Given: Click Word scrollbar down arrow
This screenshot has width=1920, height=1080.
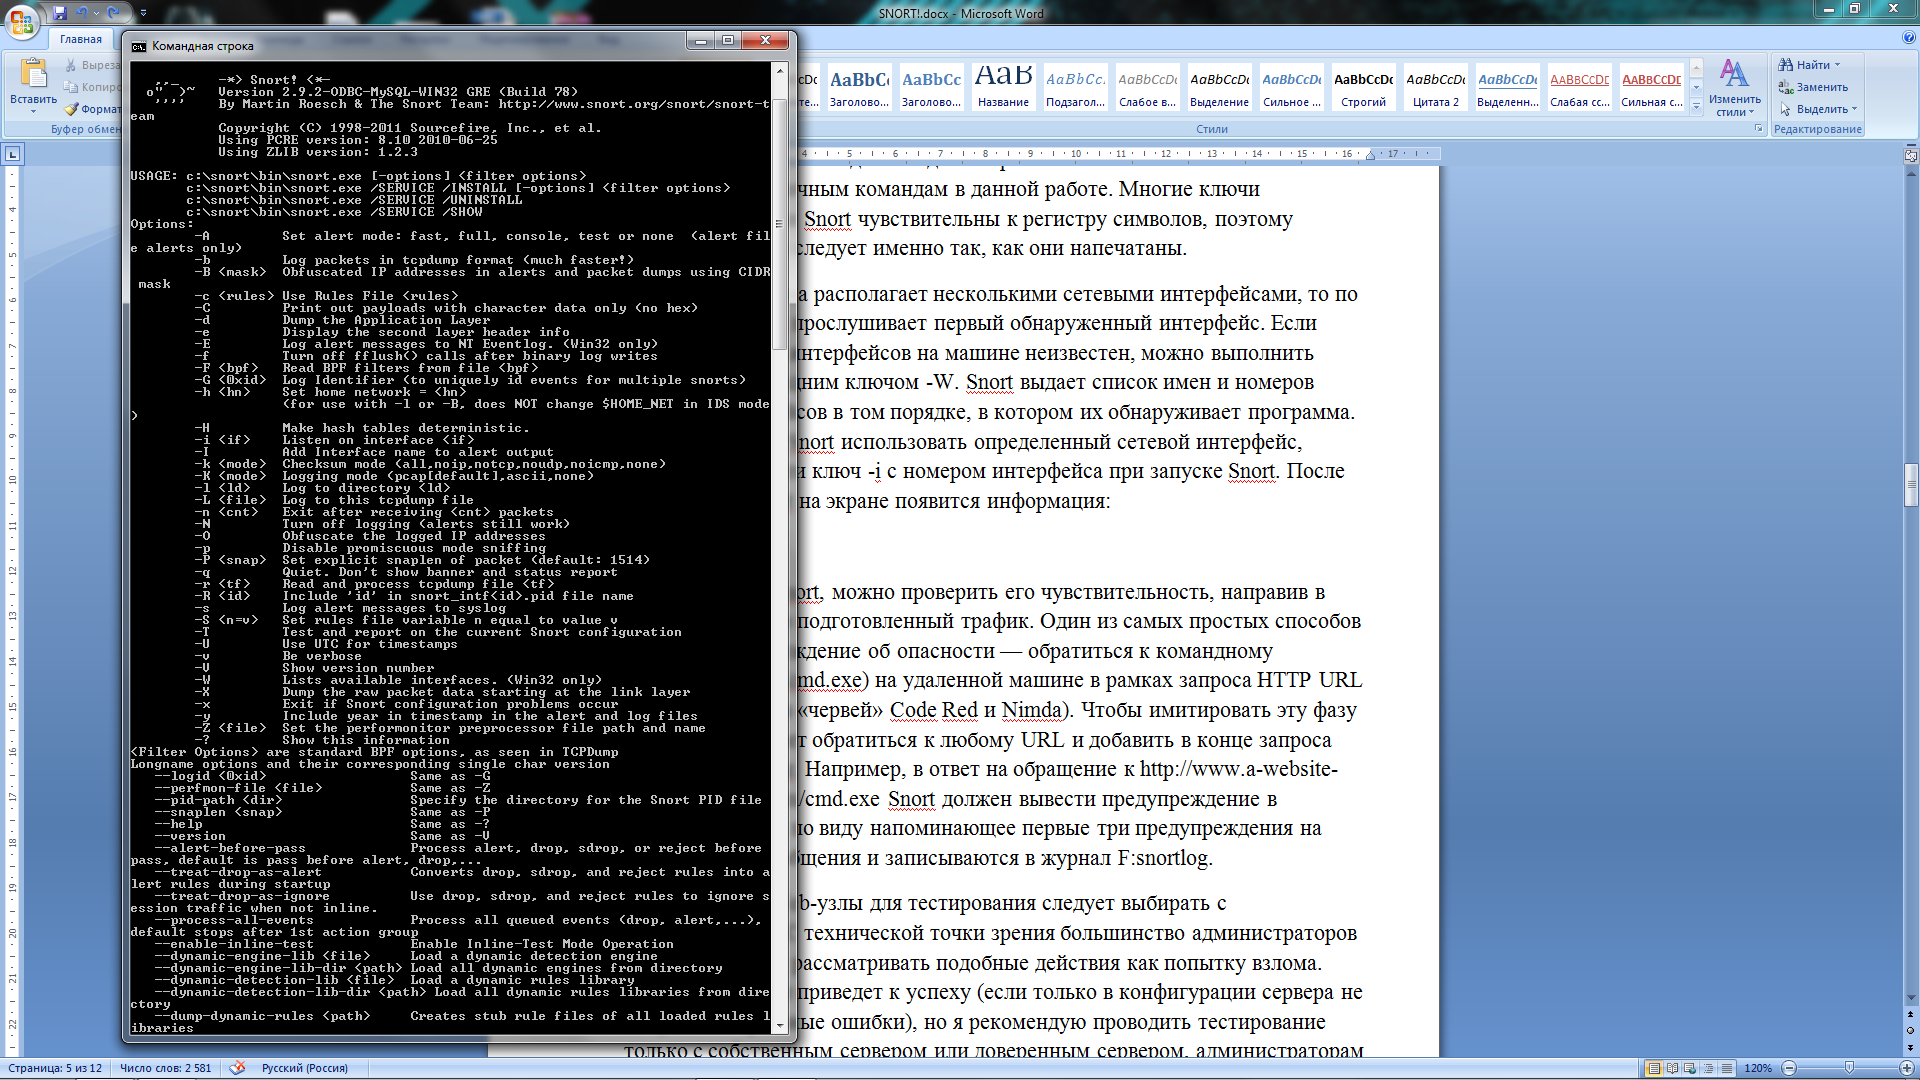Looking at the screenshot, I should coord(1910,998).
